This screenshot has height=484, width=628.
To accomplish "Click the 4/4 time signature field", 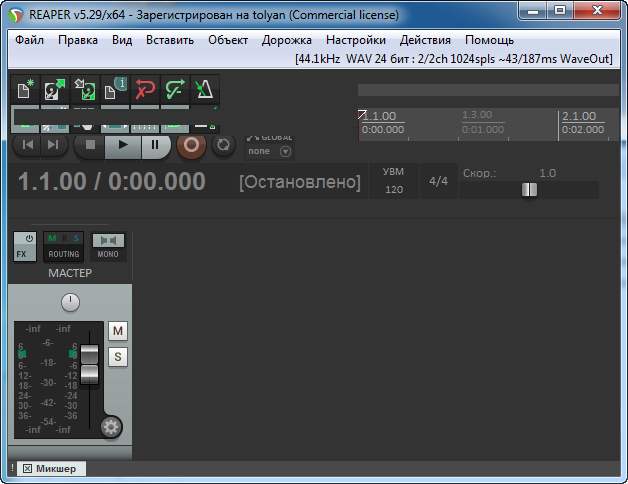I will [438, 182].
